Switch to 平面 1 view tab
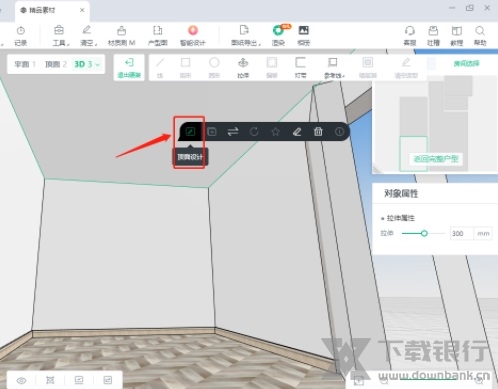 tap(25, 64)
